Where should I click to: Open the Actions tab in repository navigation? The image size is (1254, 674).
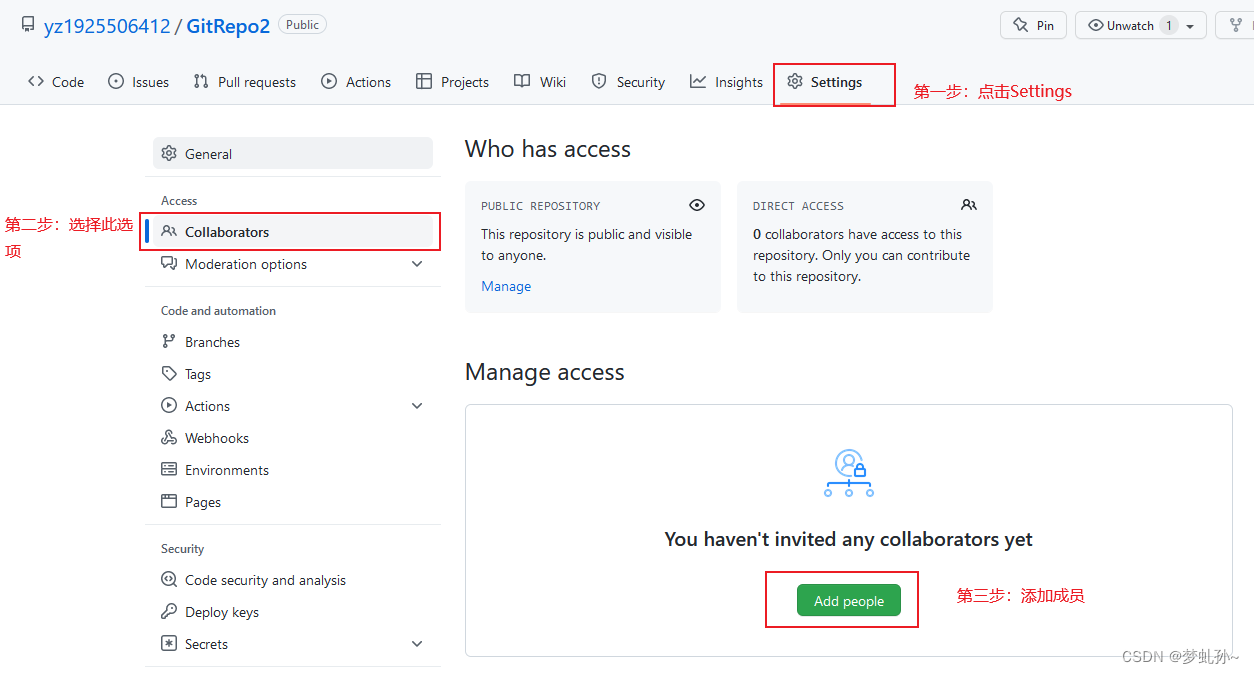coord(356,82)
